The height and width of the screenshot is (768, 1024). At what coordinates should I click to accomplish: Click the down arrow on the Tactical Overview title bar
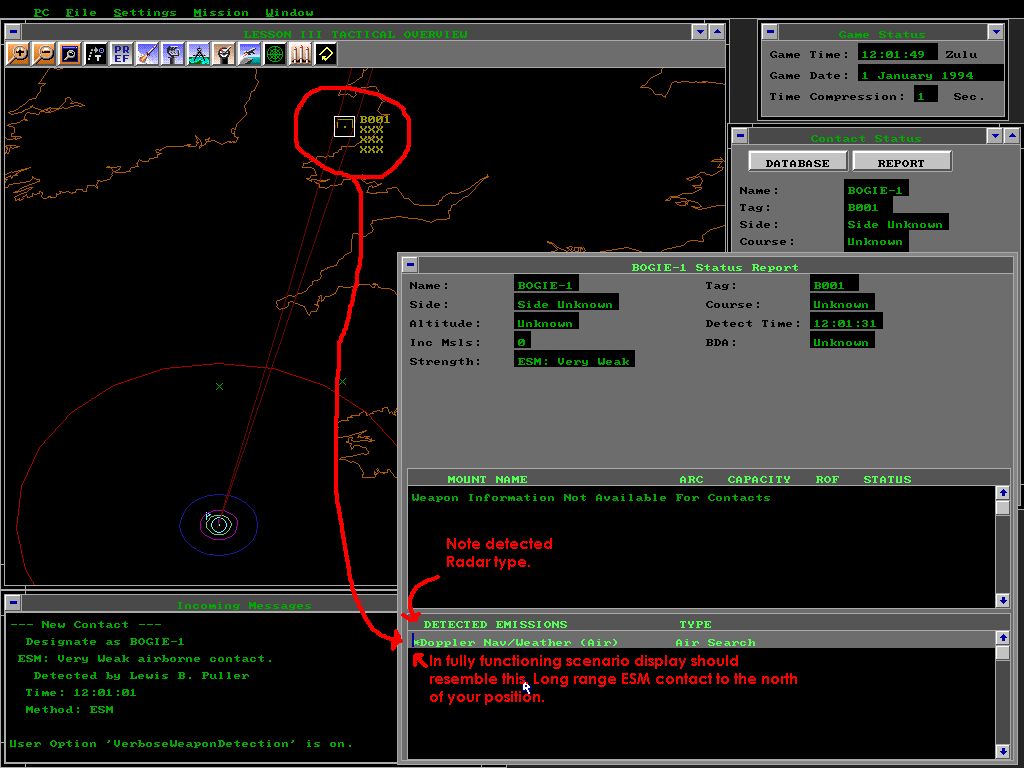pos(700,32)
